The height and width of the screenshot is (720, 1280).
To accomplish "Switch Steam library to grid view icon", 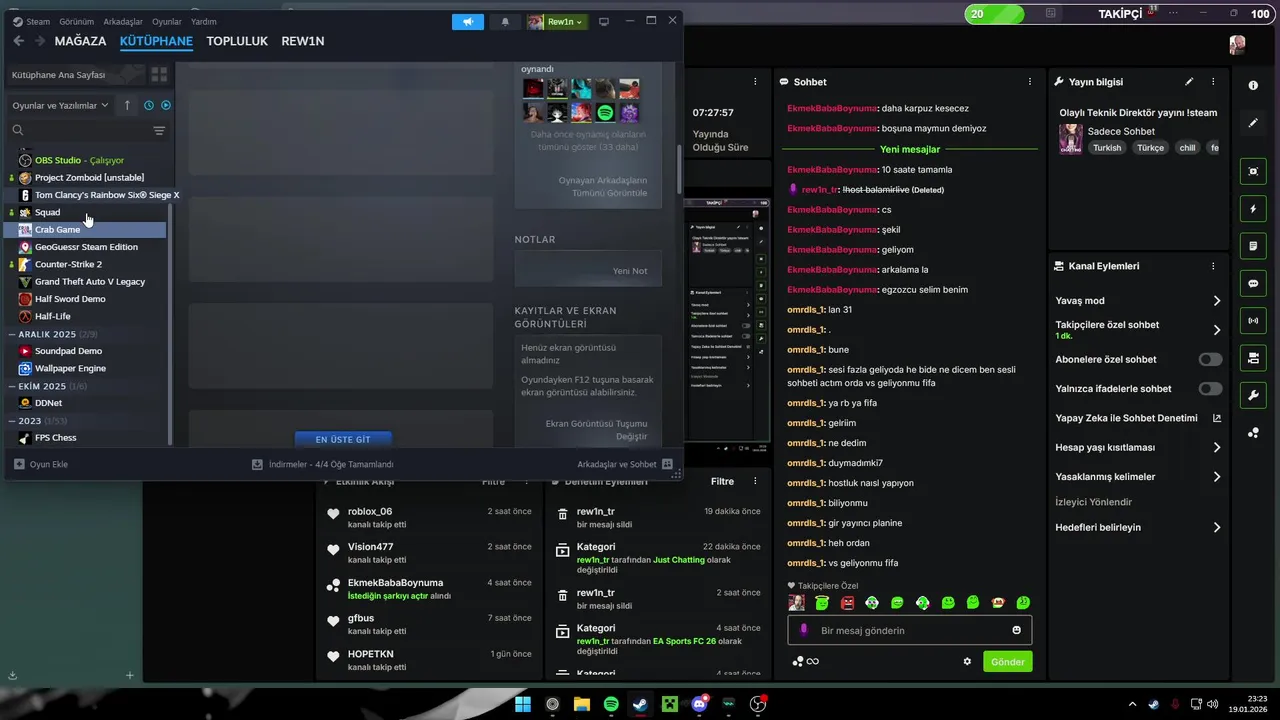I will click(x=159, y=75).
